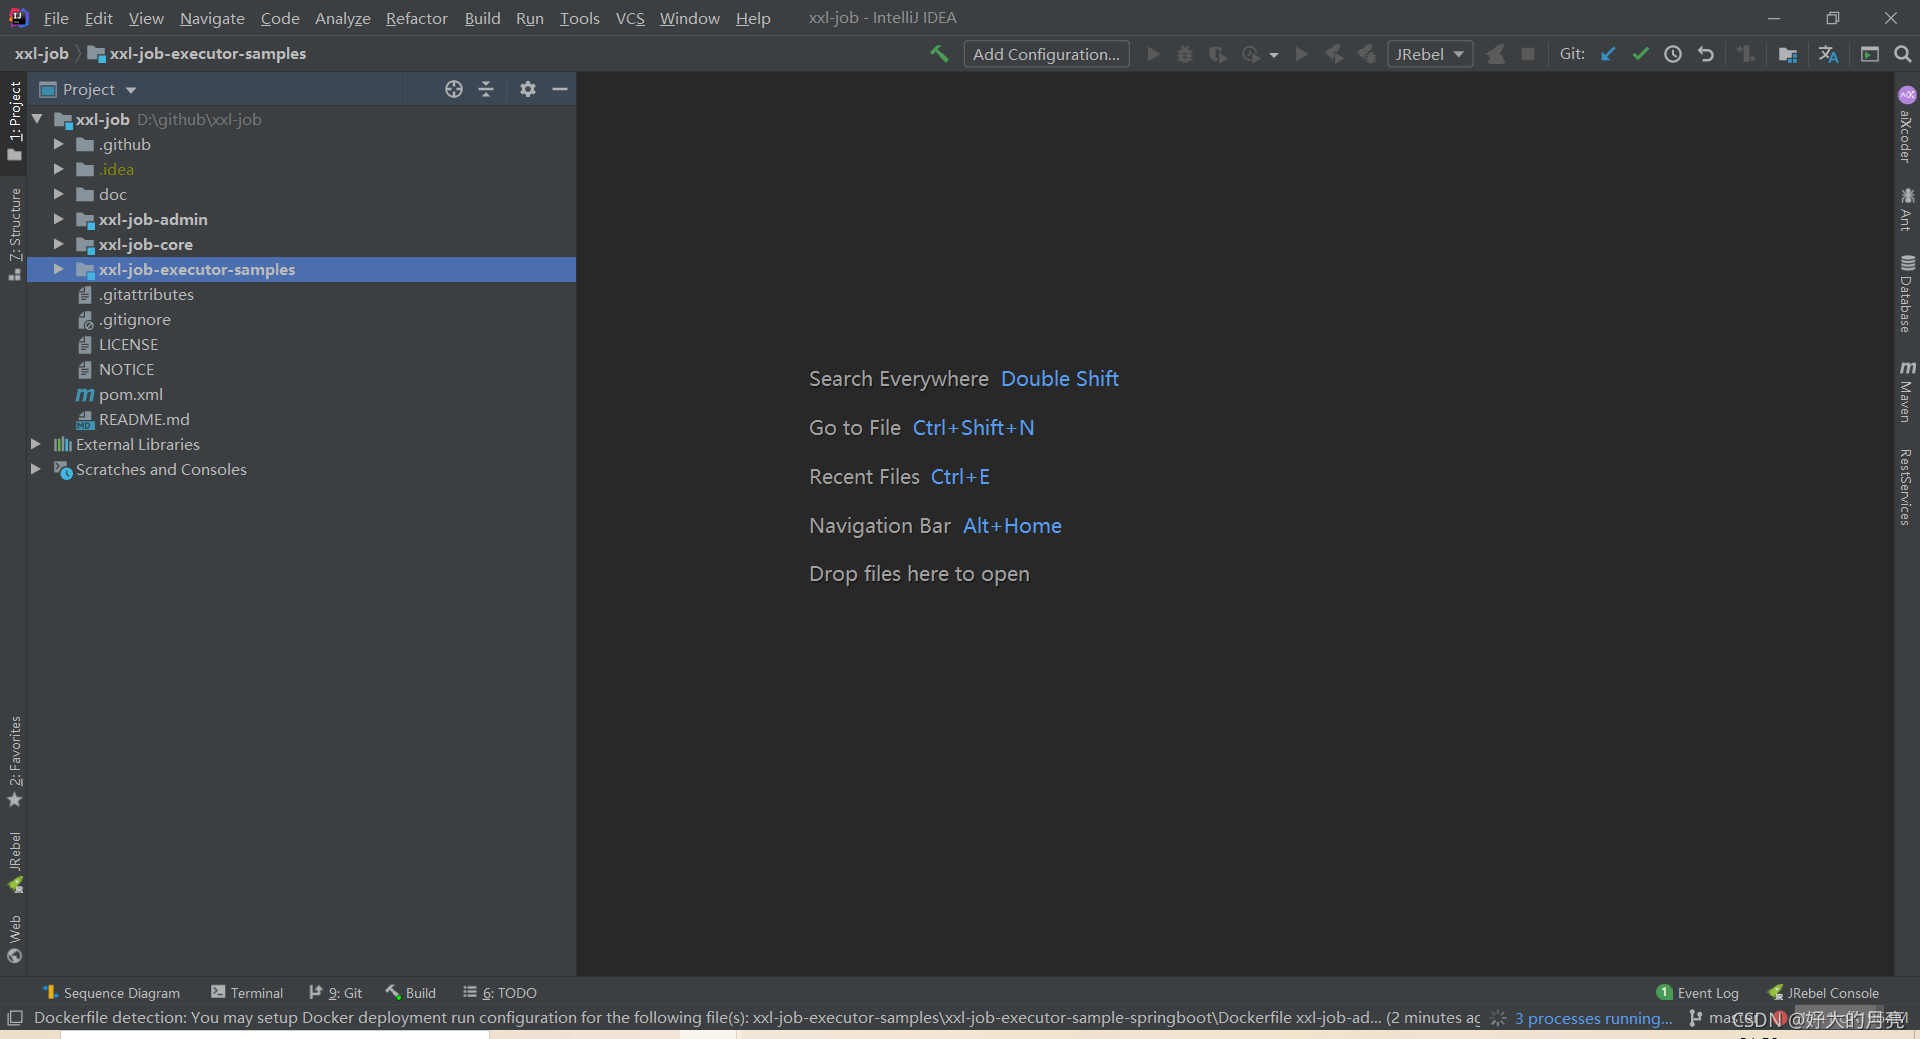Toggle the Structure tool window tab
This screenshot has height=1039, width=1920.
(x=14, y=234)
